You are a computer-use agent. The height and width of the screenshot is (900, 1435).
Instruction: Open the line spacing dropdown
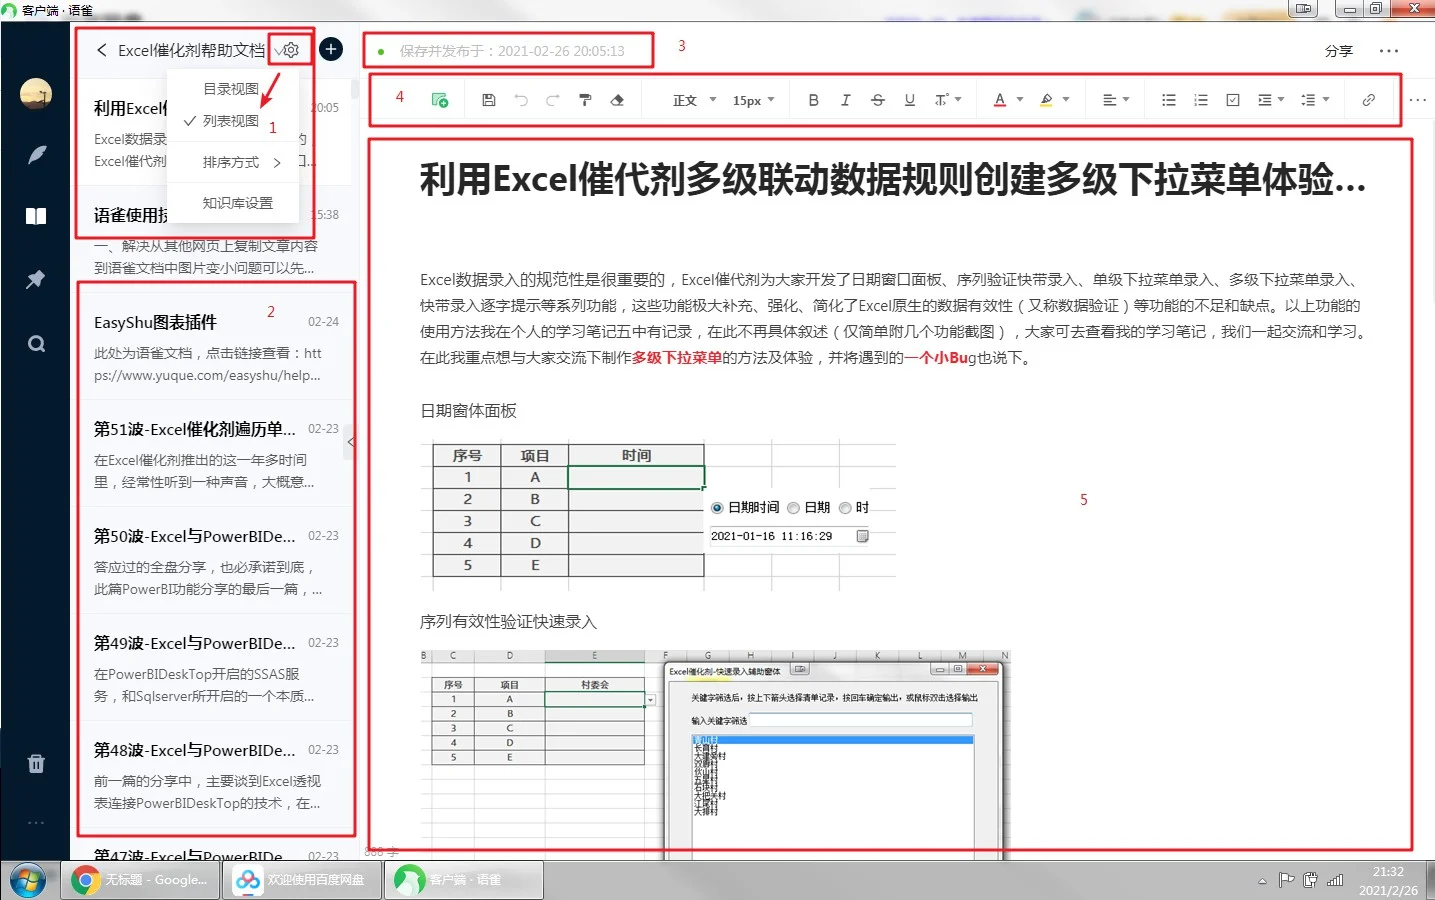(1315, 100)
